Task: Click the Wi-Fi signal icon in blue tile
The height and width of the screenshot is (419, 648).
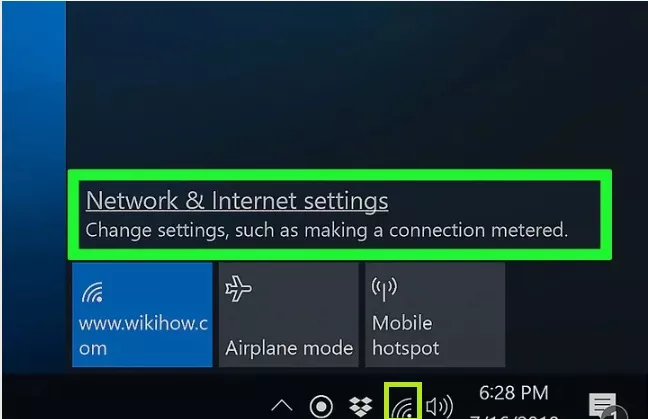Action: point(92,293)
